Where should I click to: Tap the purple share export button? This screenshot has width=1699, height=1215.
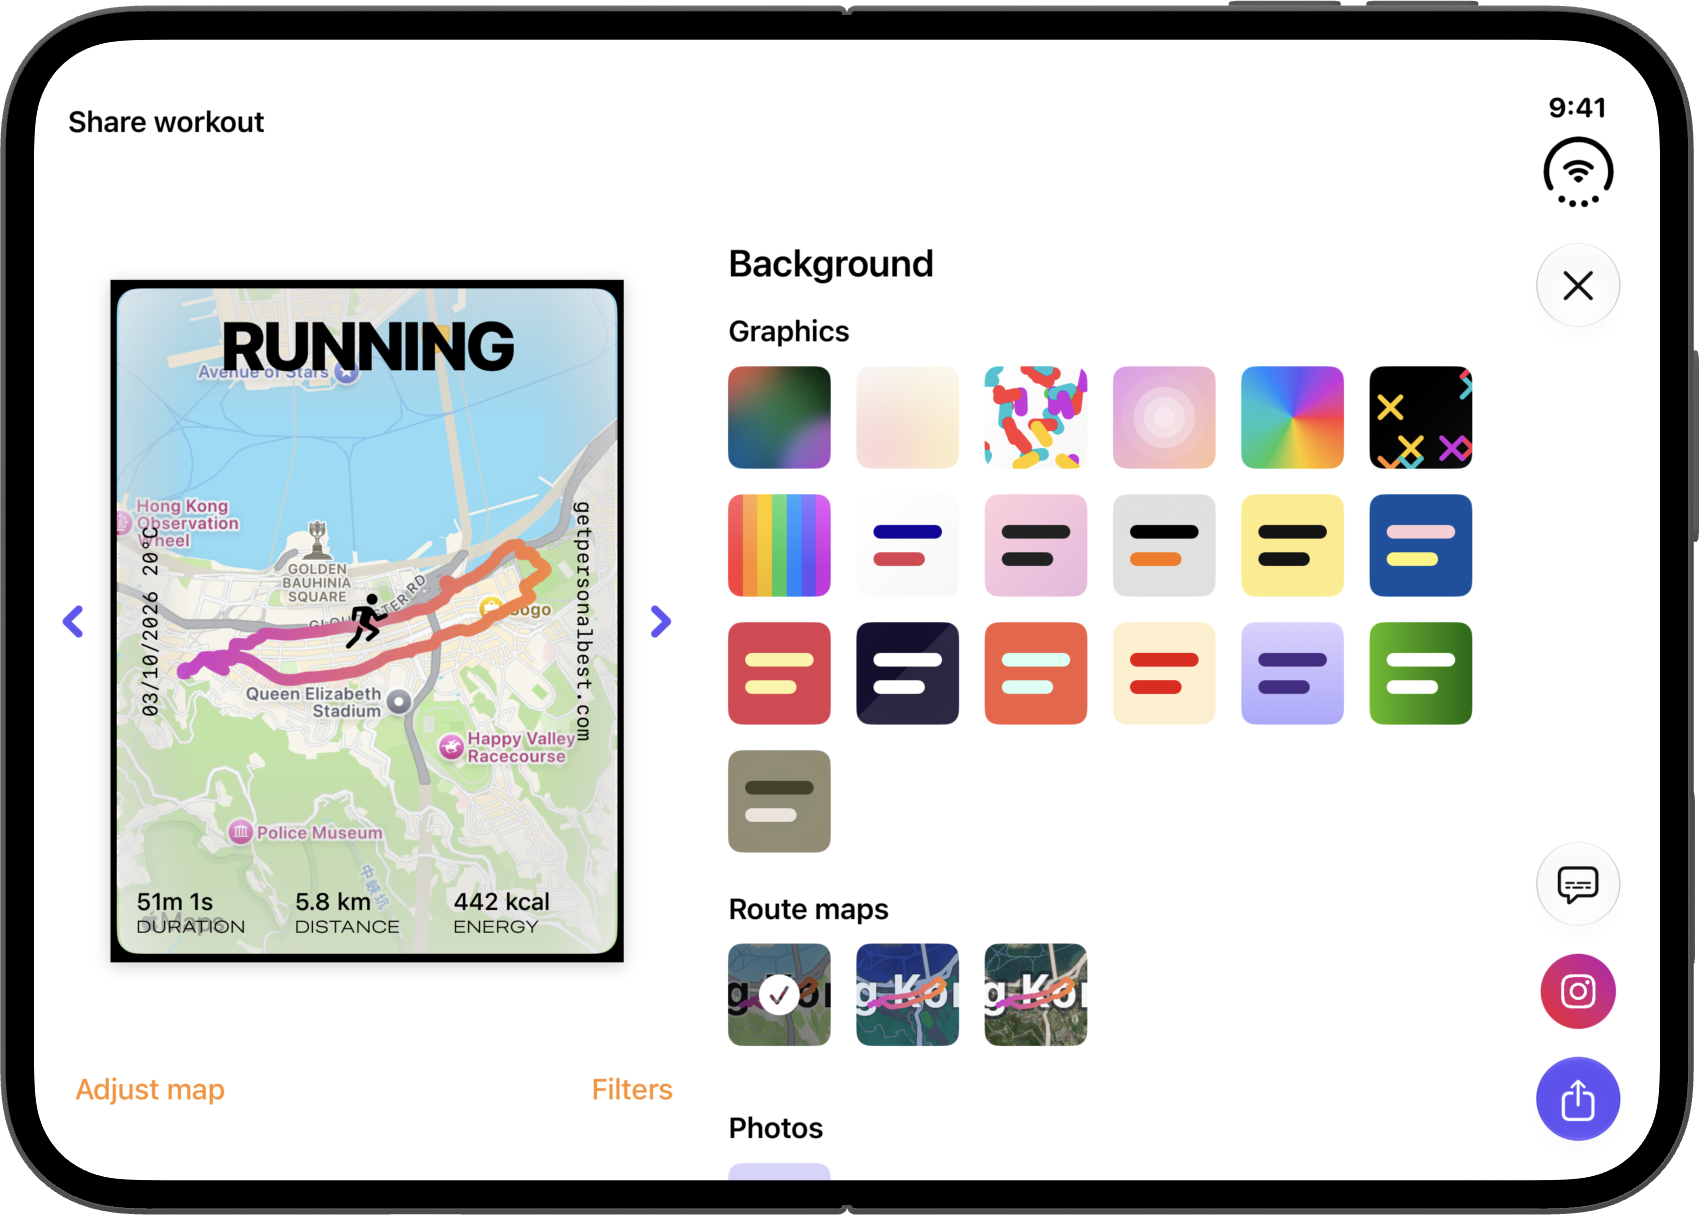coord(1578,1099)
